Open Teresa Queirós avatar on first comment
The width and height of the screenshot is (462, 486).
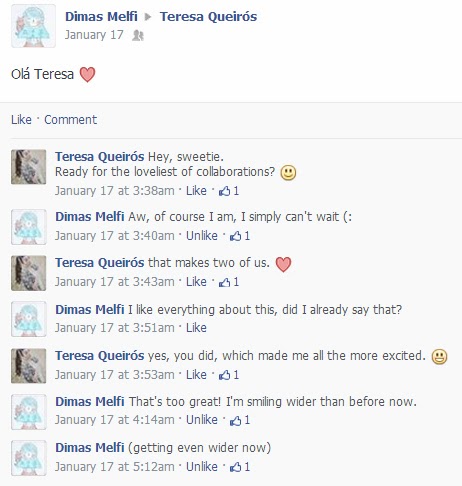29,167
